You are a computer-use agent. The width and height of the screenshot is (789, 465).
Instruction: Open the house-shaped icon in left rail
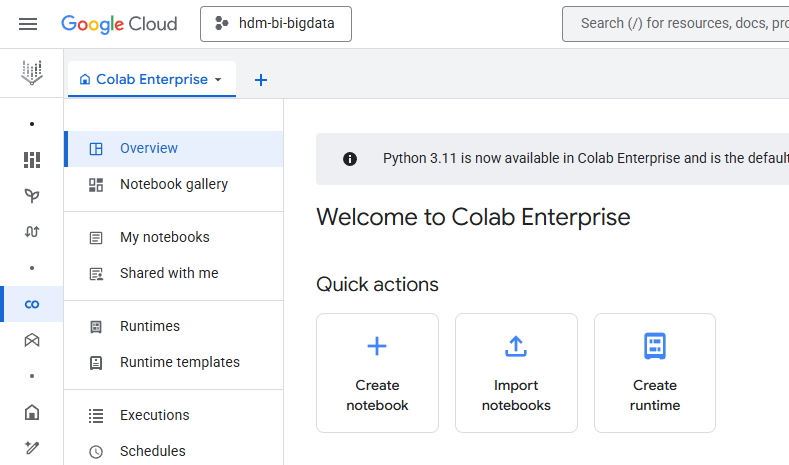(x=32, y=412)
